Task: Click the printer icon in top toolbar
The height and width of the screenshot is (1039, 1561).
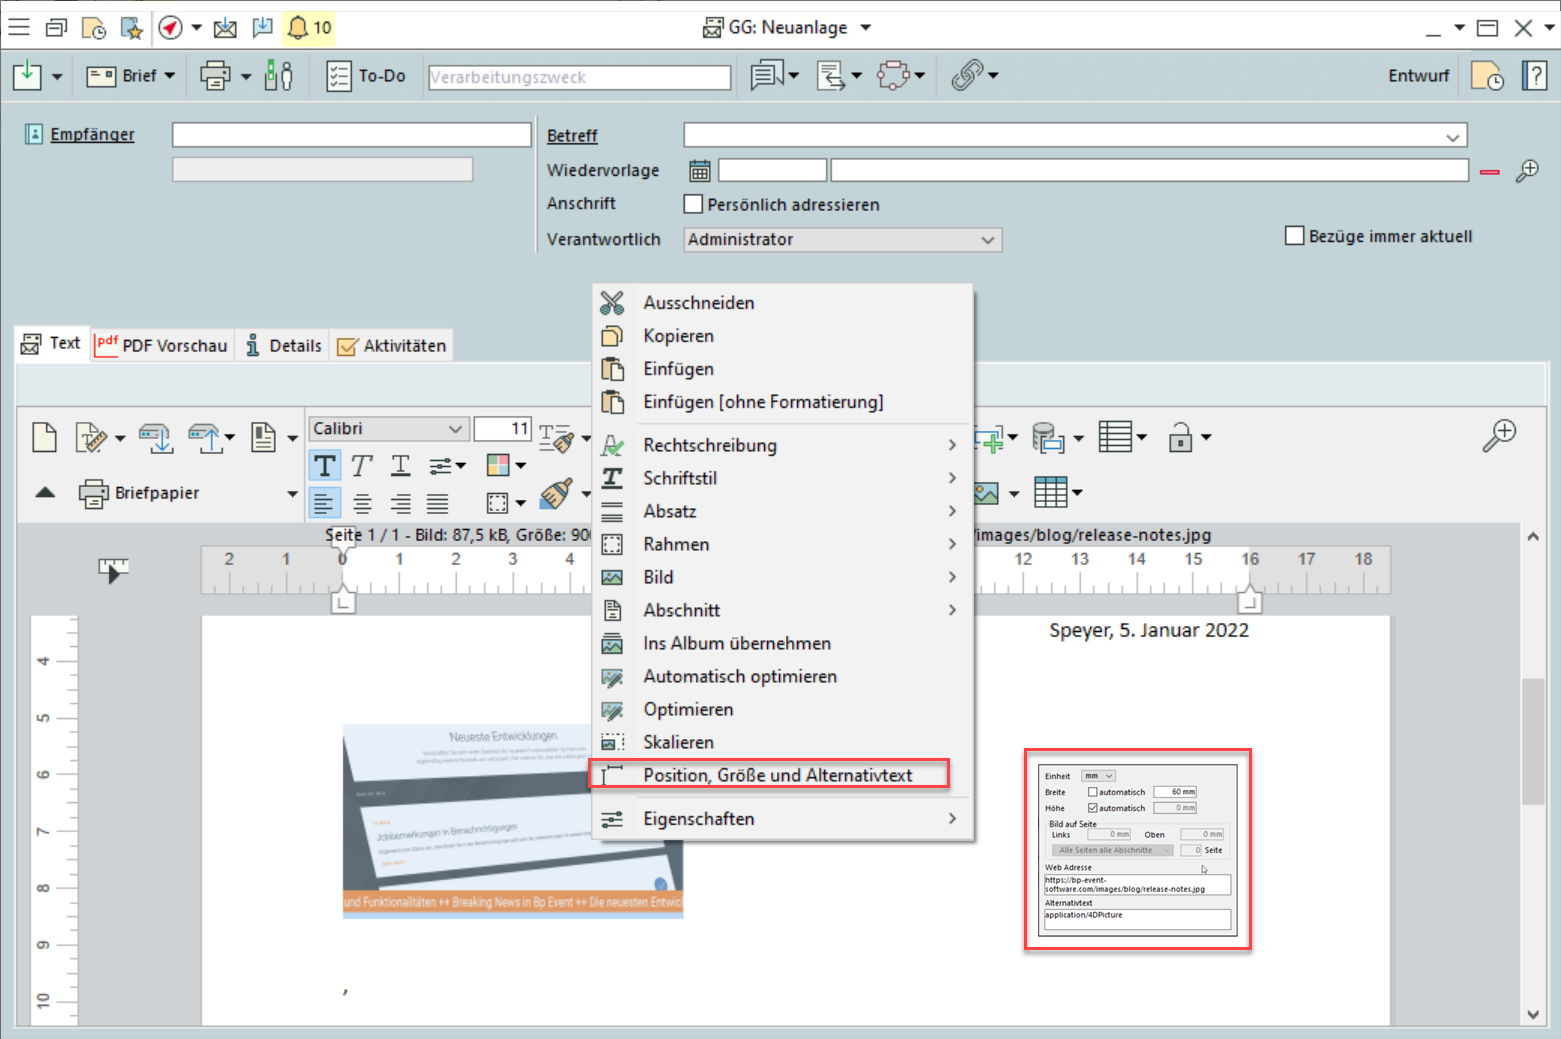Action: tap(215, 76)
